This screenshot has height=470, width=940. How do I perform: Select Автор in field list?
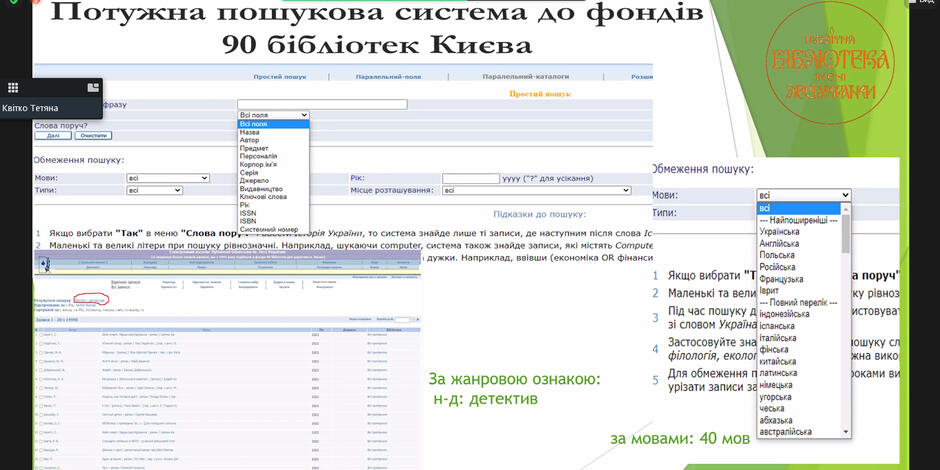pyautogui.click(x=249, y=140)
